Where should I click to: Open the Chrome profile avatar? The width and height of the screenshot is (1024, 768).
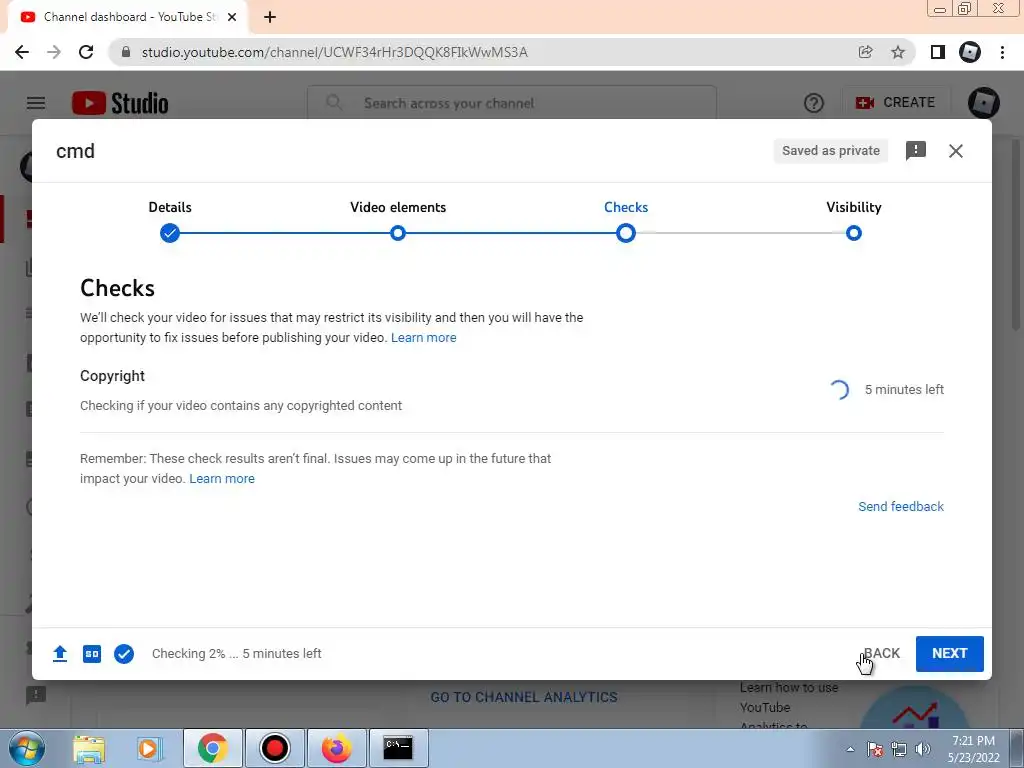pyautogui.click(x=970, y=52)
